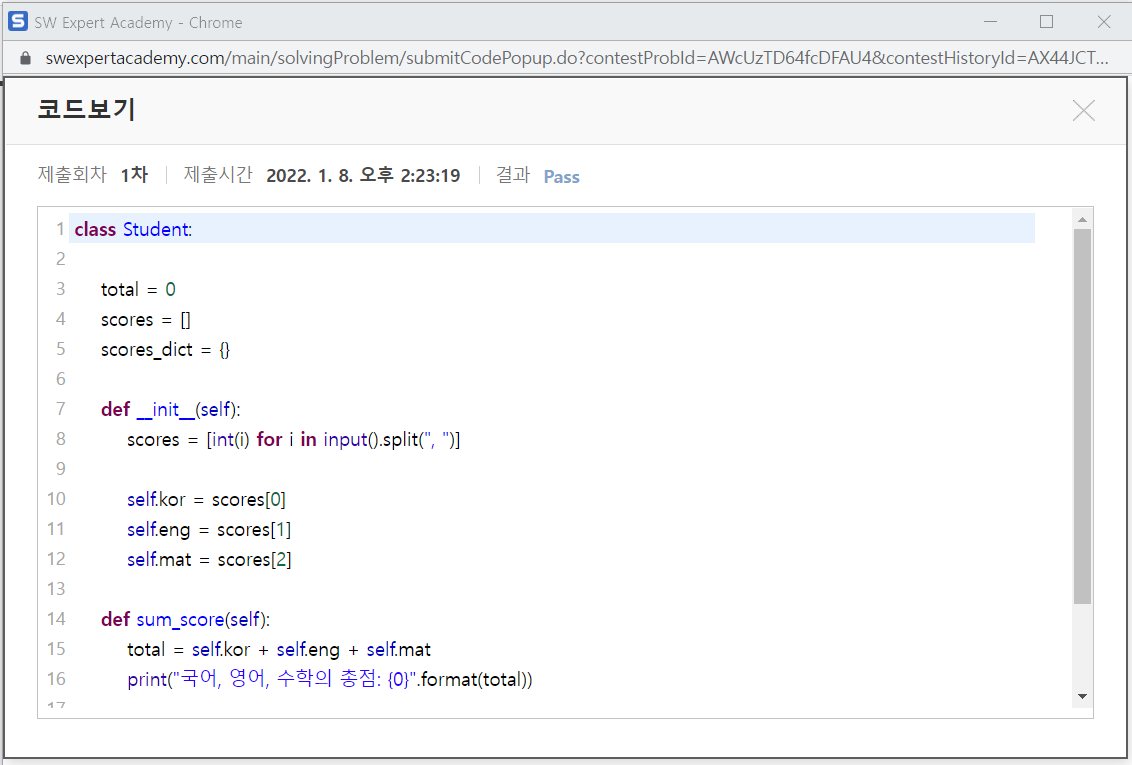Click code line 'total = 0'

138,289
